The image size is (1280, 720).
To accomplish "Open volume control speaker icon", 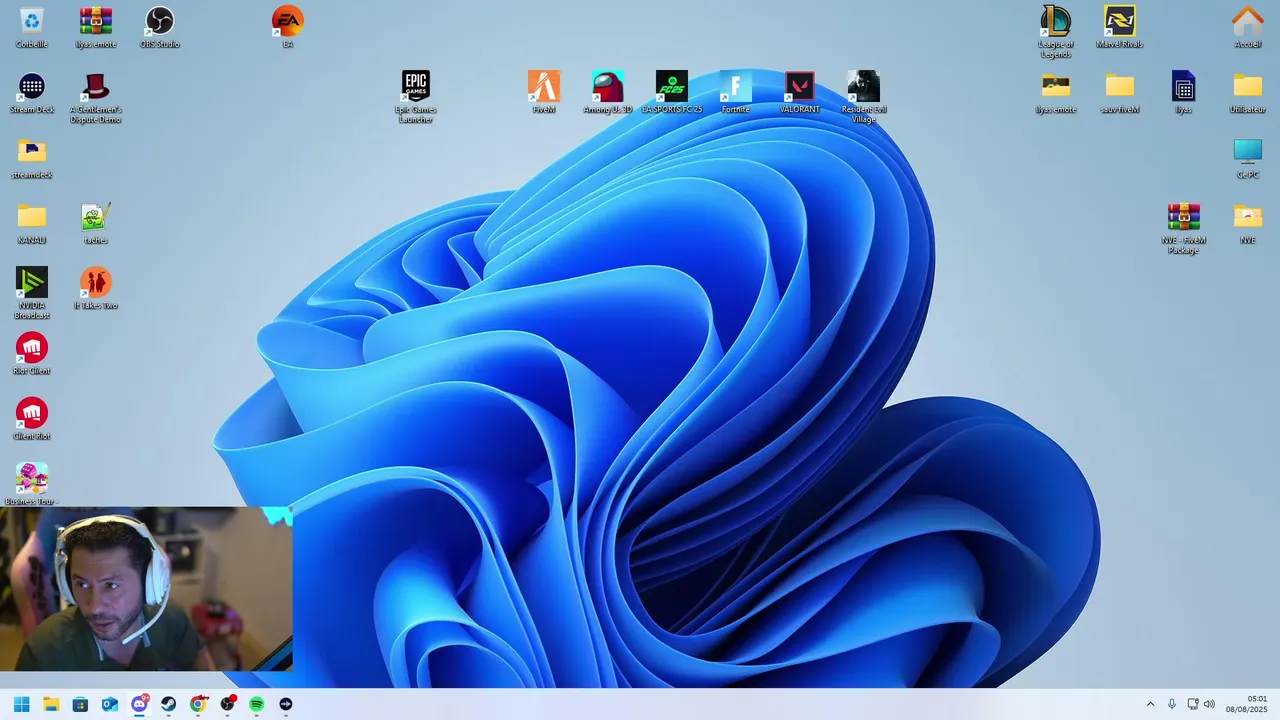I will pos(1209,704).
